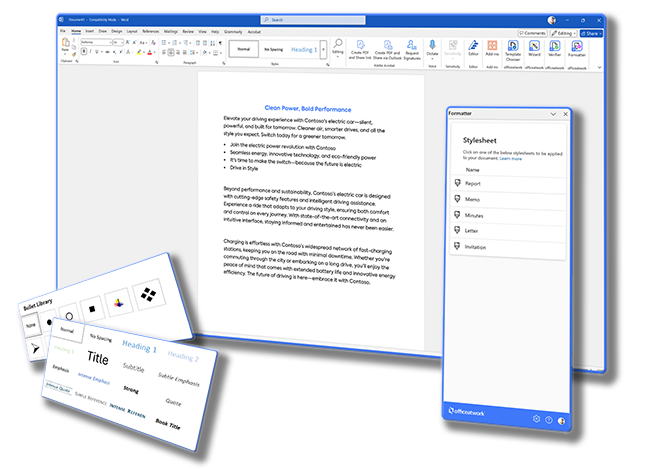
Task: Click Decrease Font Size icon
Action: (134, 42)
